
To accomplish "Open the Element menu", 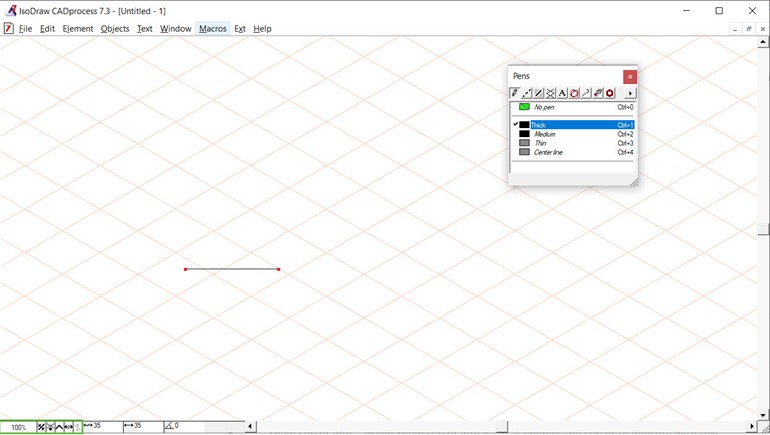I will coord(78,28).
